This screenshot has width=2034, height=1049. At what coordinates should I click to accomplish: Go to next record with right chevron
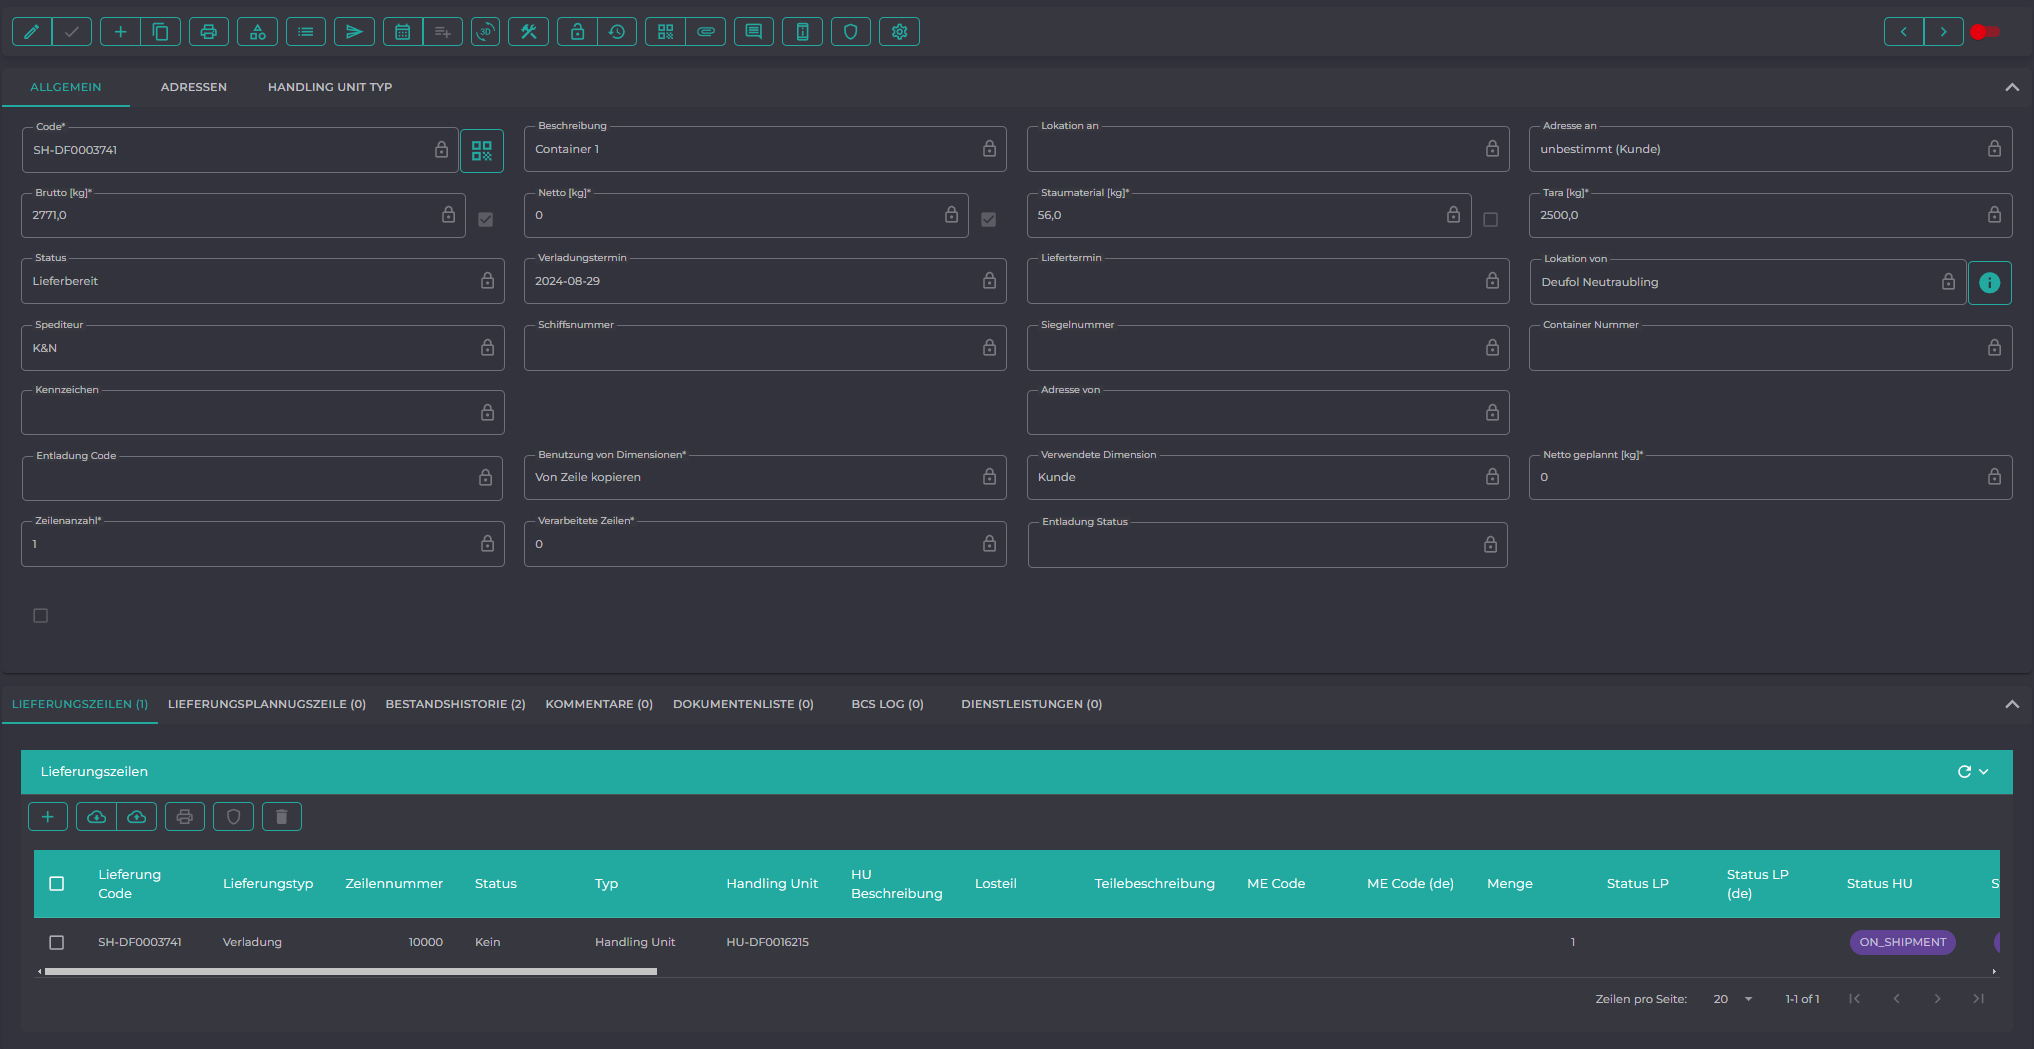click(1944, 32)
